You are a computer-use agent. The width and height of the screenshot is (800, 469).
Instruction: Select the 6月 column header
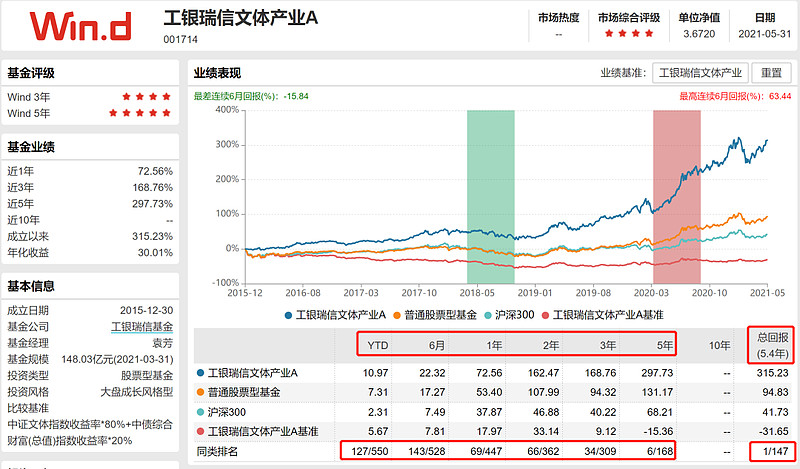click(x=436, y=345)
